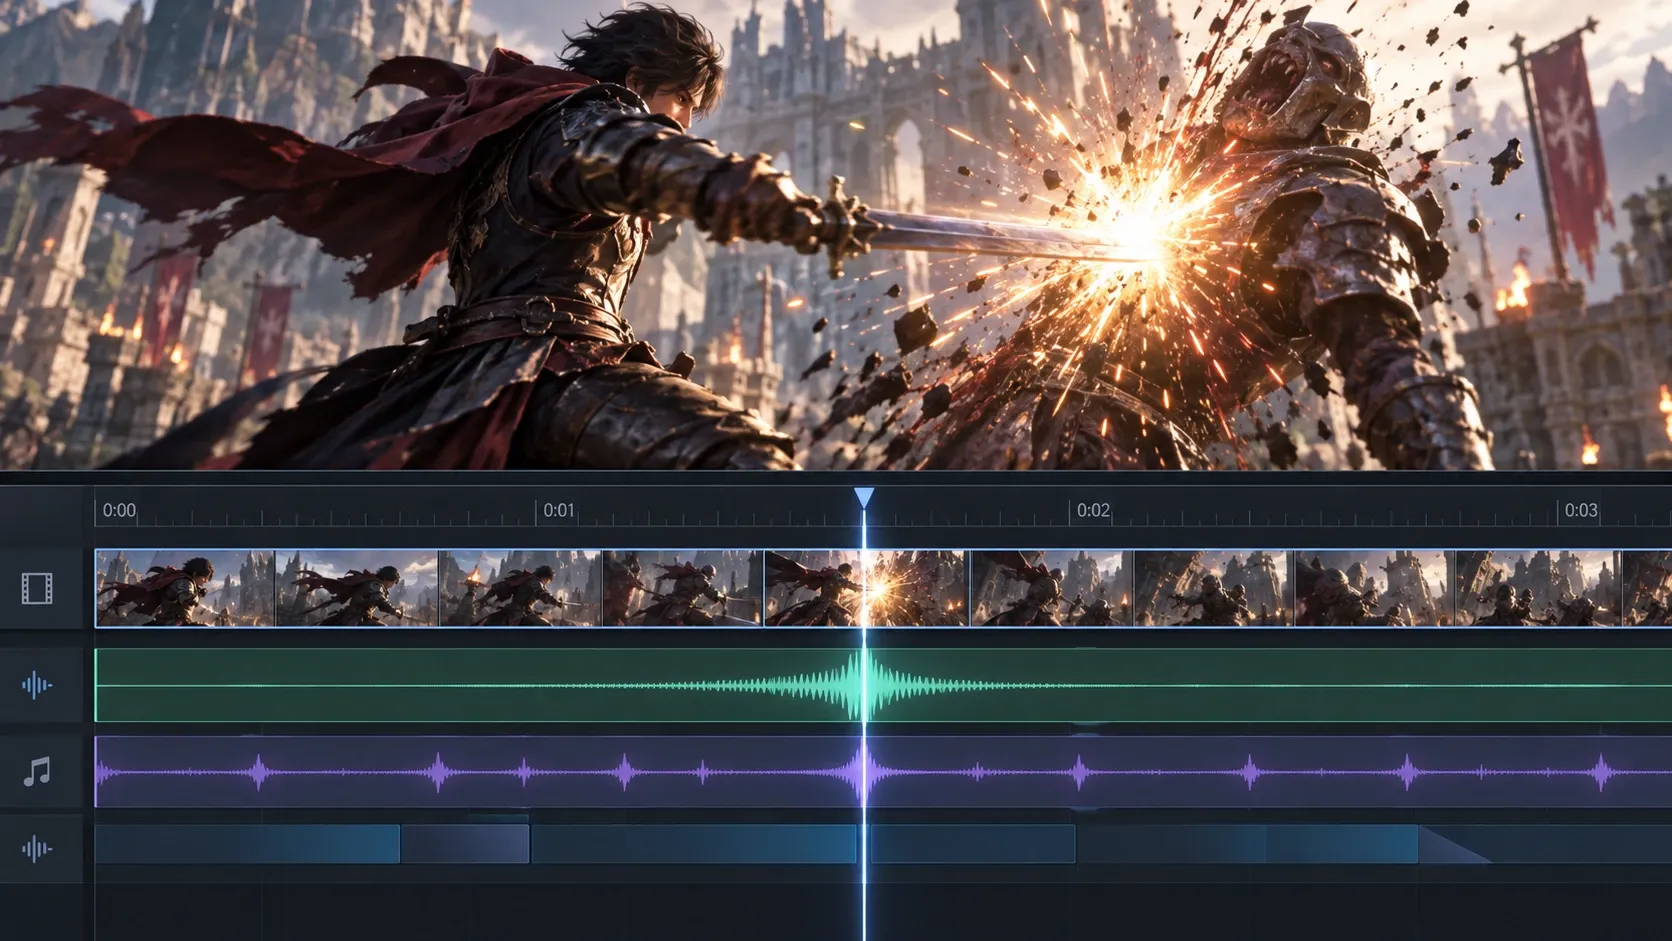Grab the blue playhead handle on the ruler
The width and height of the screenshot is (1672, 941).
(x=865, y=498)
